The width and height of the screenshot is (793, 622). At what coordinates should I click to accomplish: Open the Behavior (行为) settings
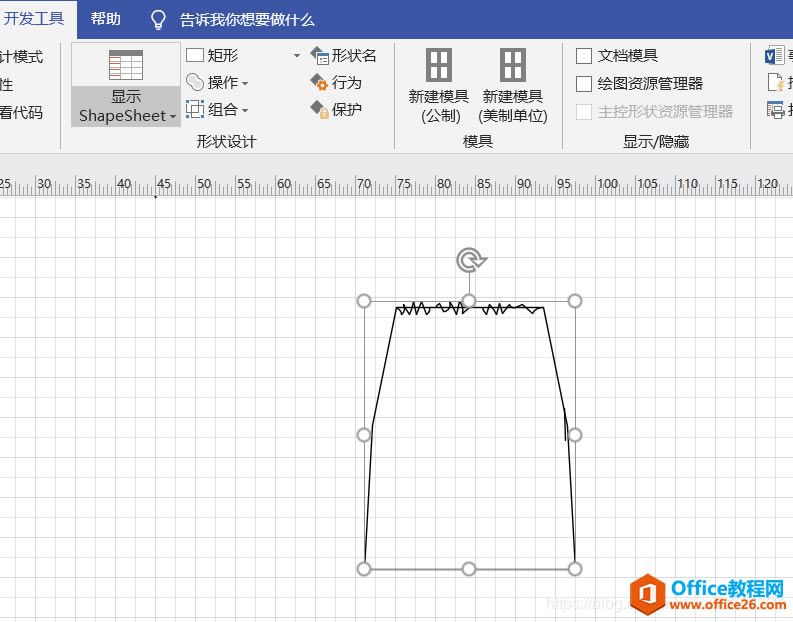tap(336, 82)
